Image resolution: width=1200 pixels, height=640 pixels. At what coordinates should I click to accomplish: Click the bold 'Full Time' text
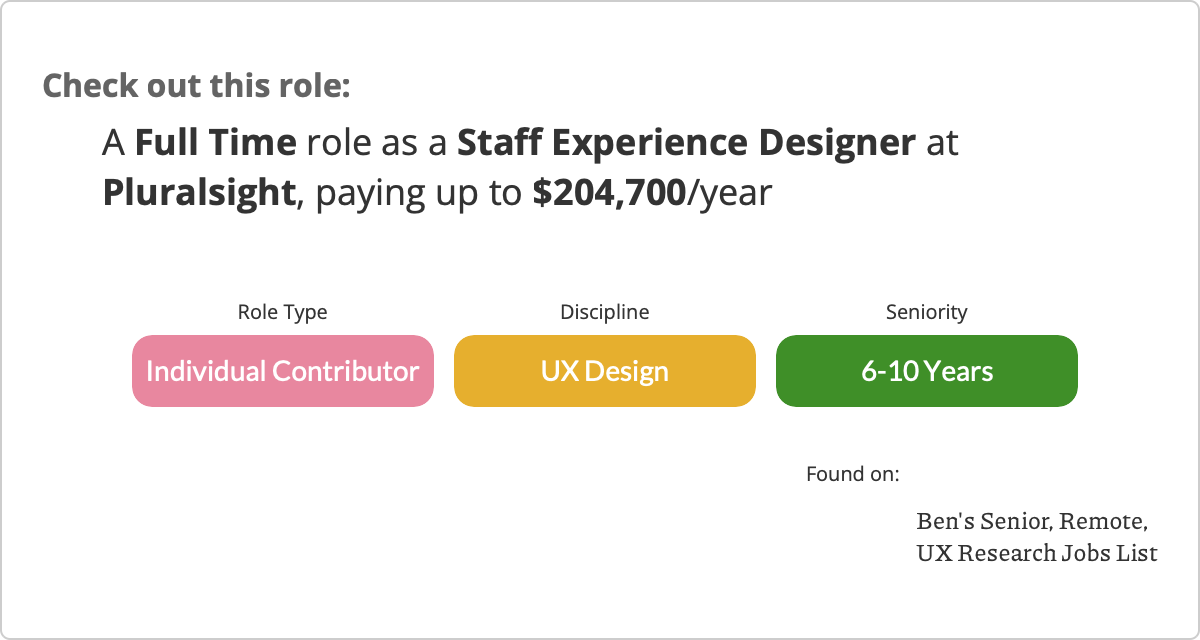[215, 143]
